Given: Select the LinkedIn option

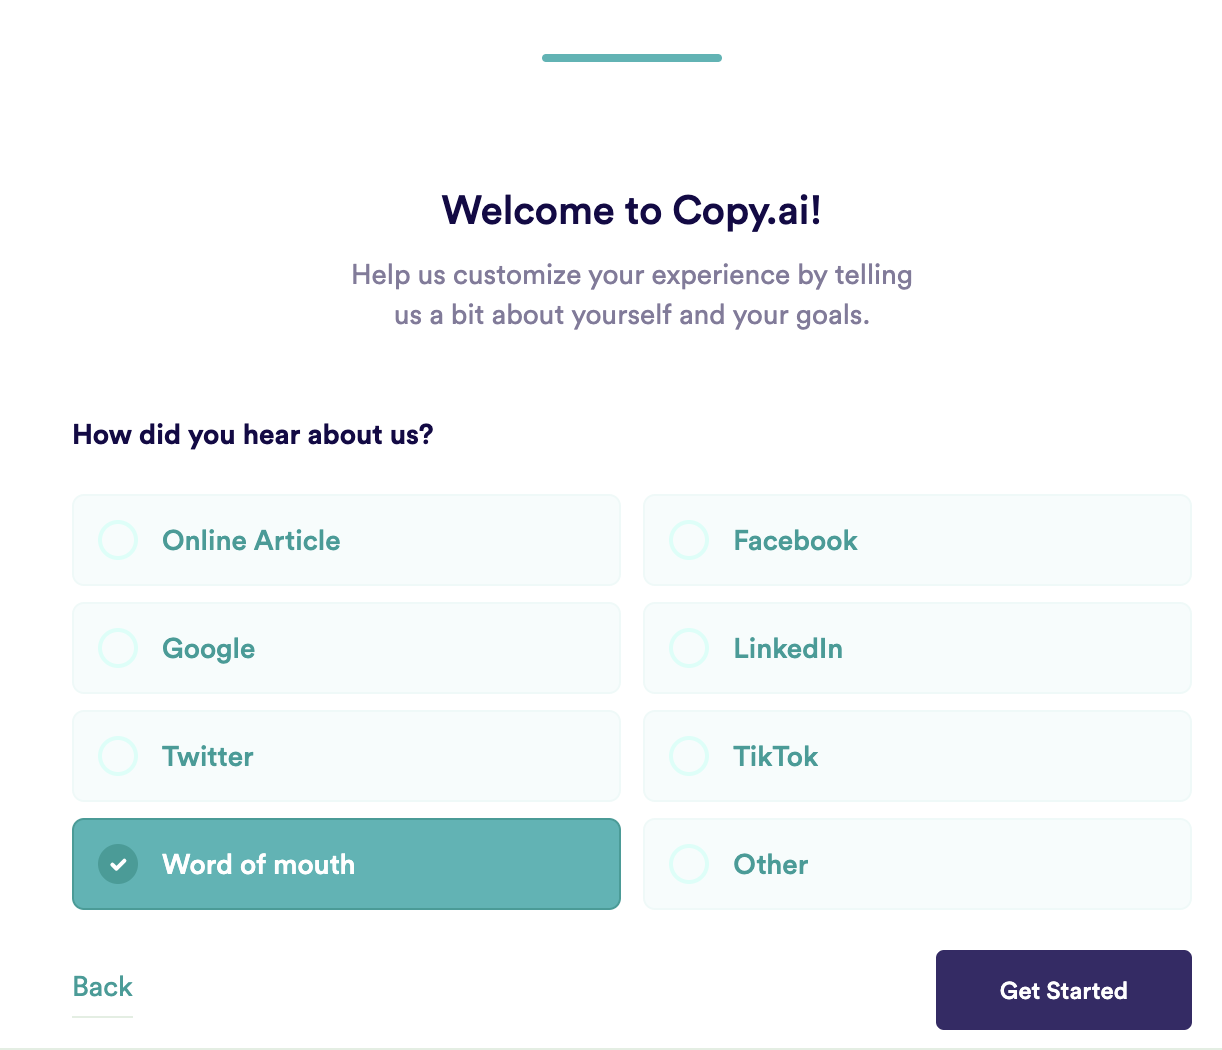Looking at the screenshot, I should point(917,648).
